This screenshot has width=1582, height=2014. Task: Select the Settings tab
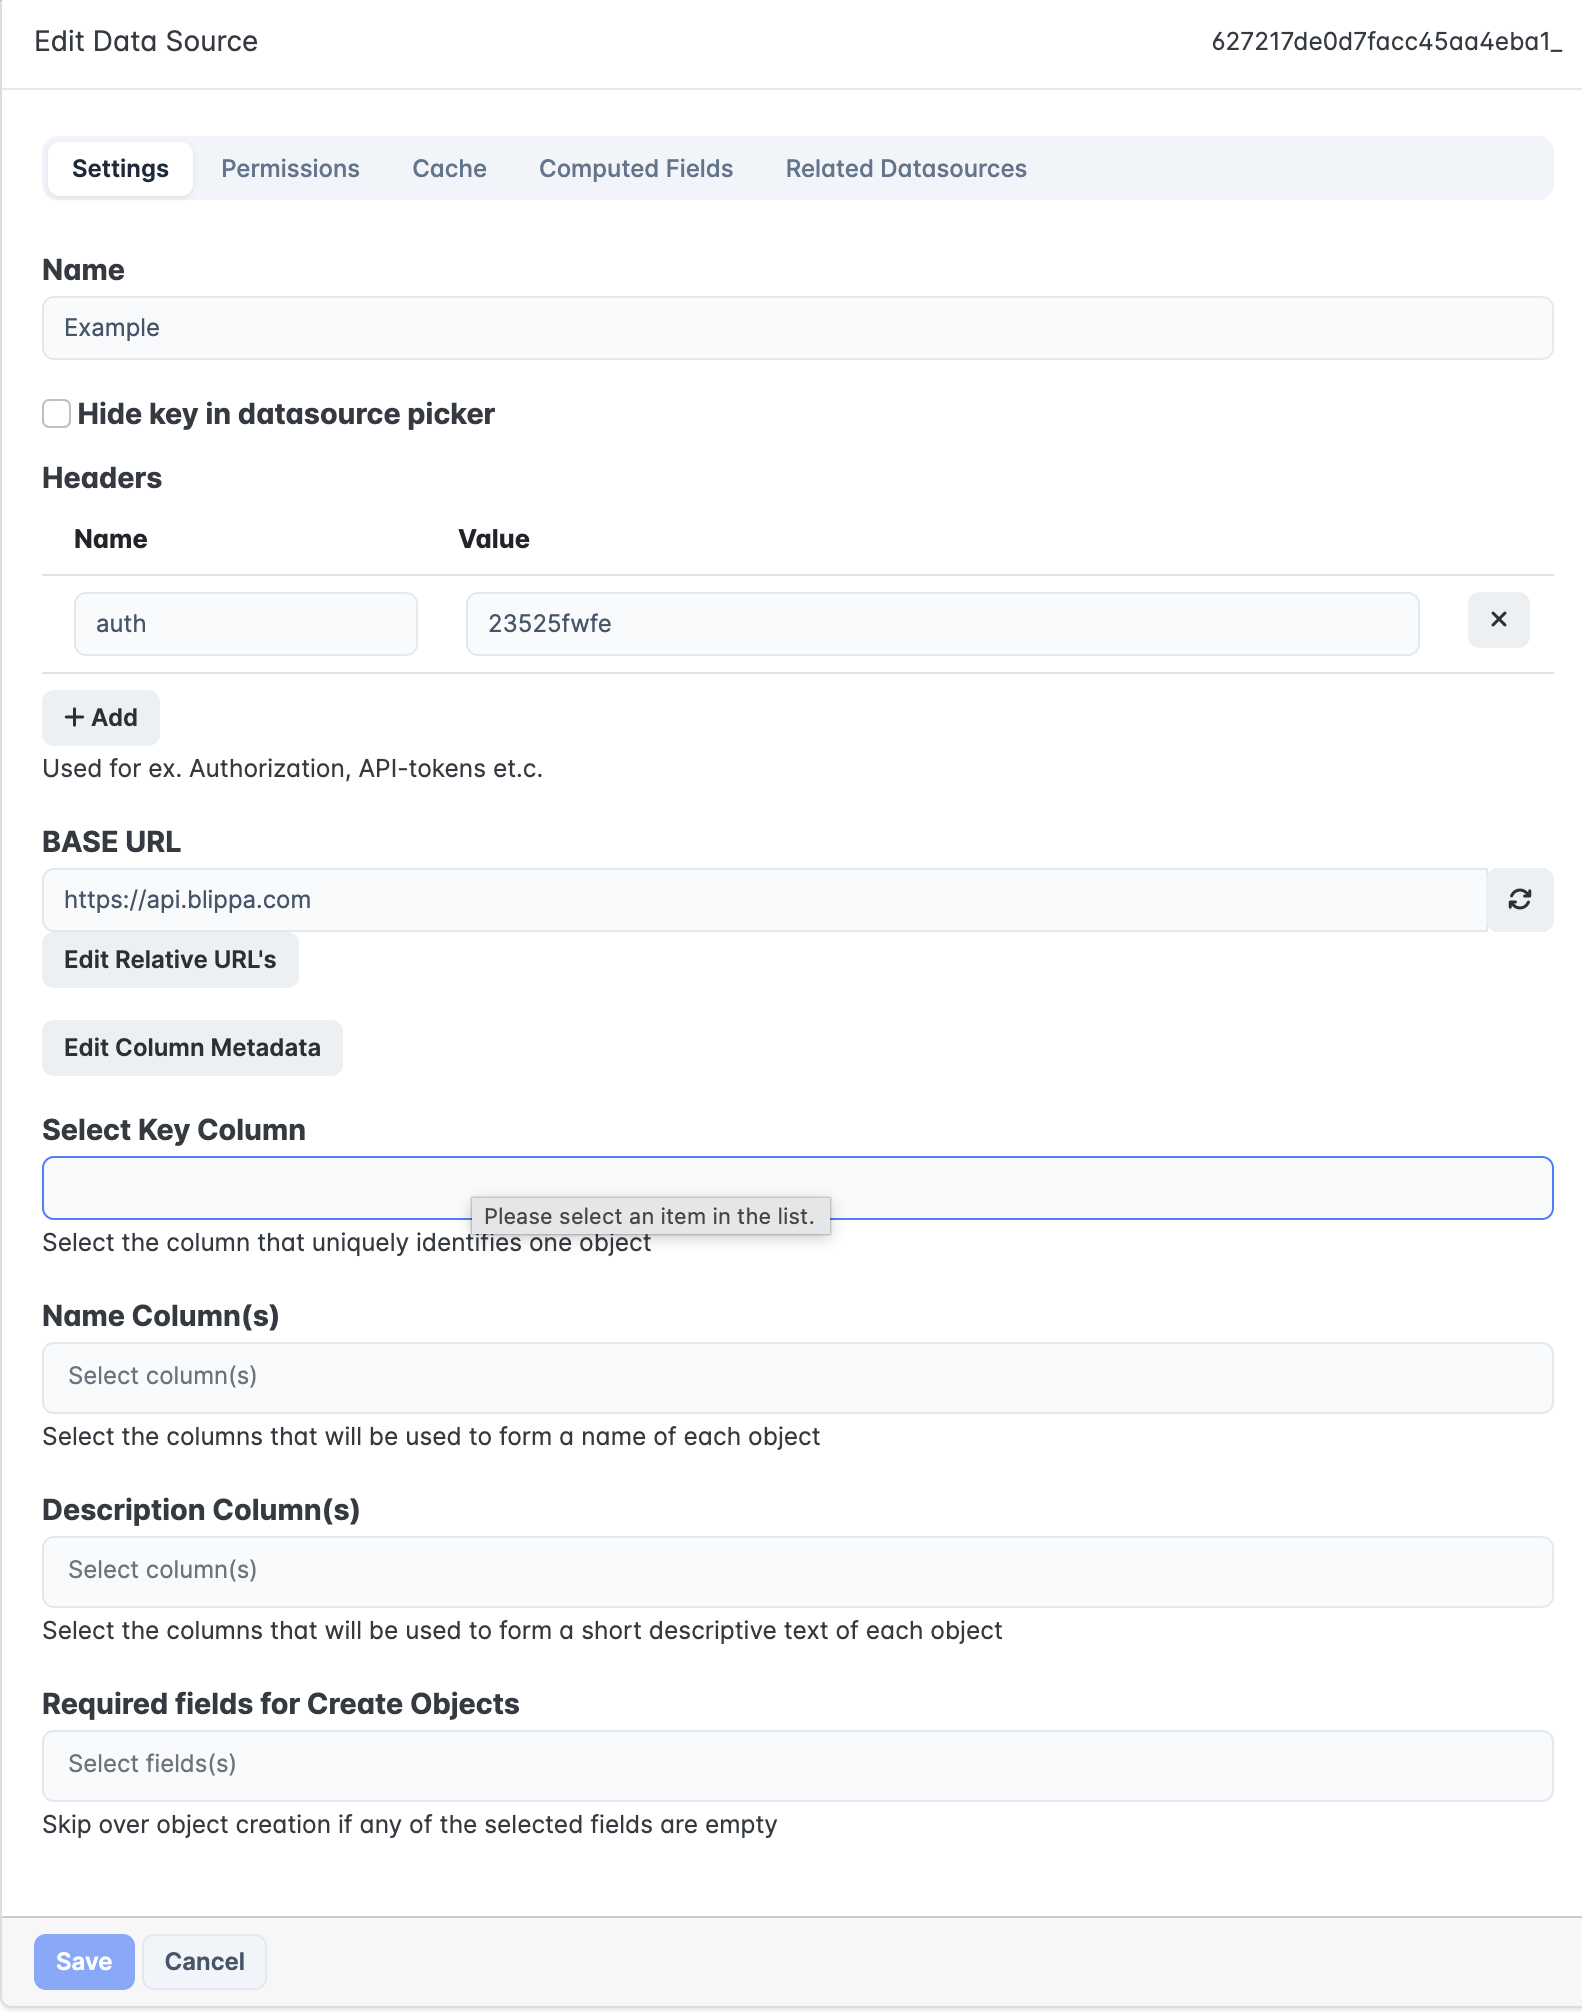coord(120,169)
